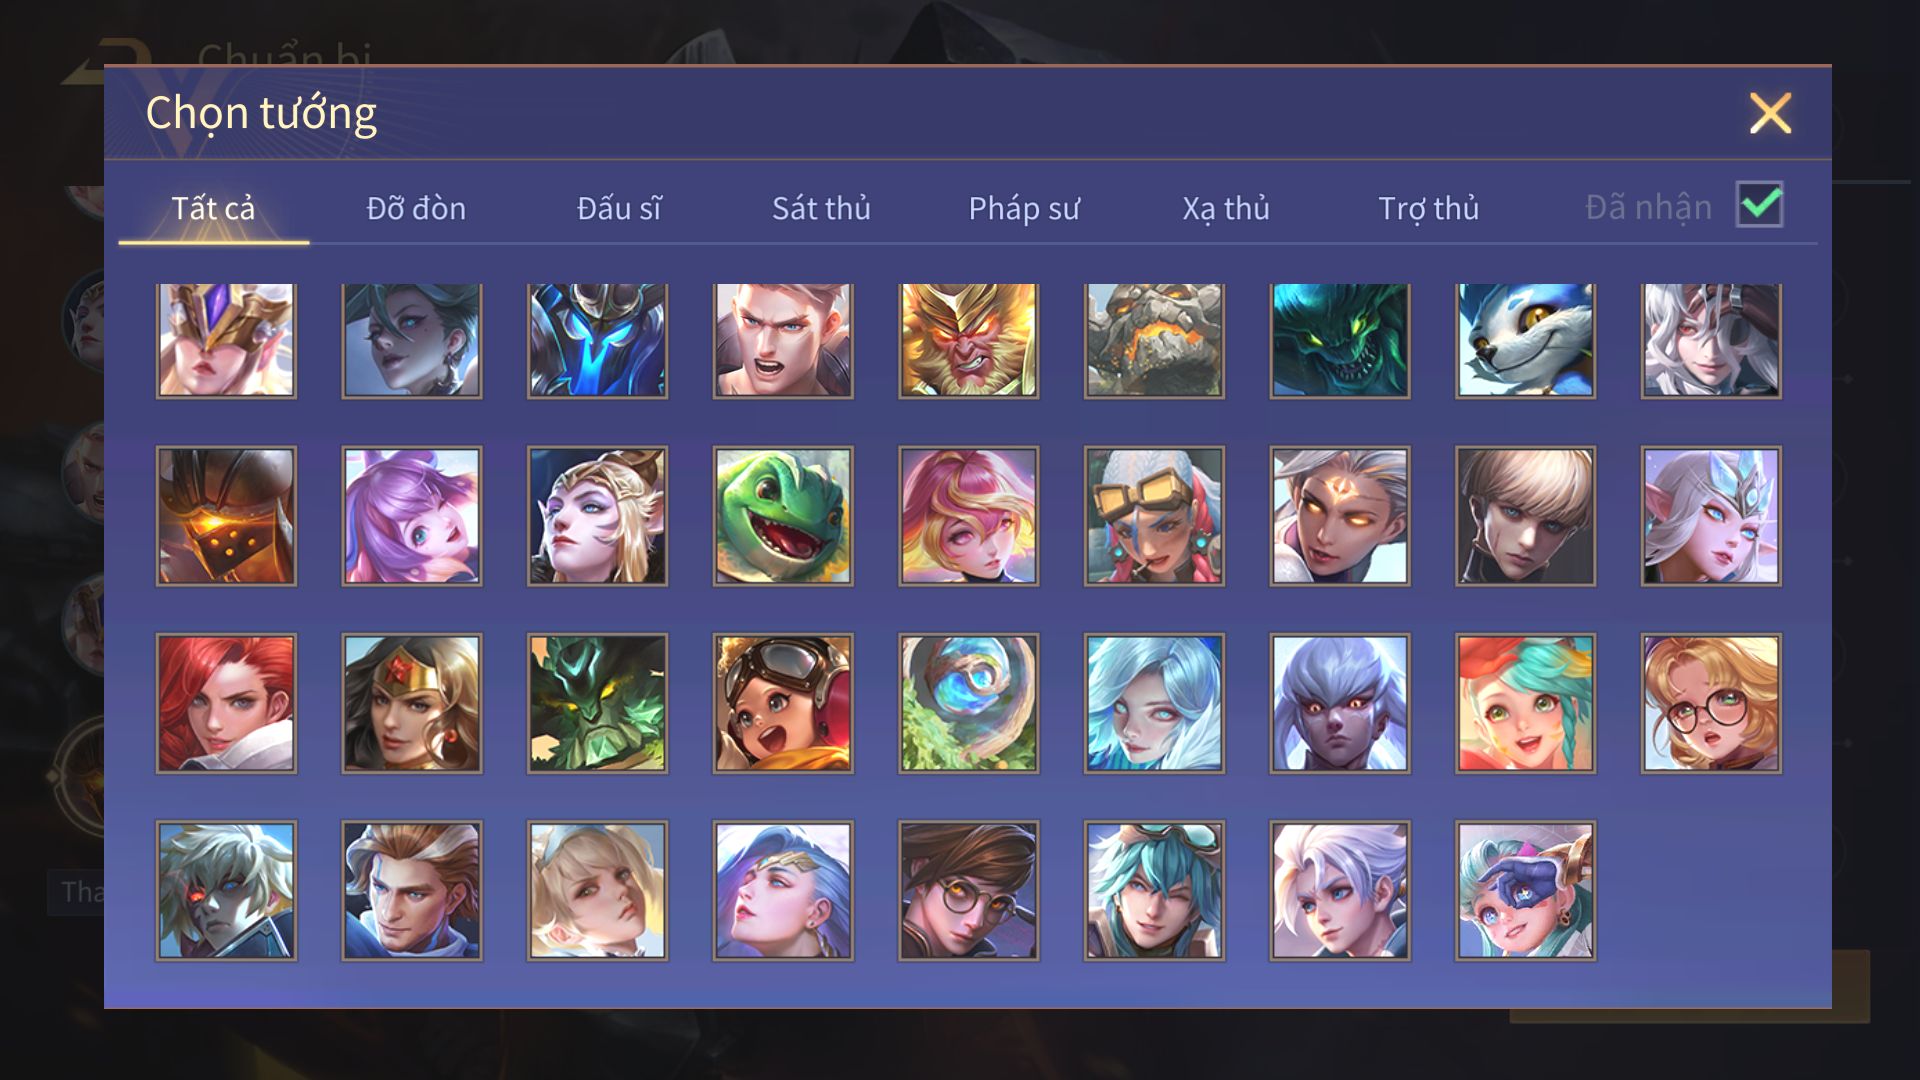Open the Trợ thủ tab
This screenshot has height=1080, width=1920.
click(x=1428, y=208)
